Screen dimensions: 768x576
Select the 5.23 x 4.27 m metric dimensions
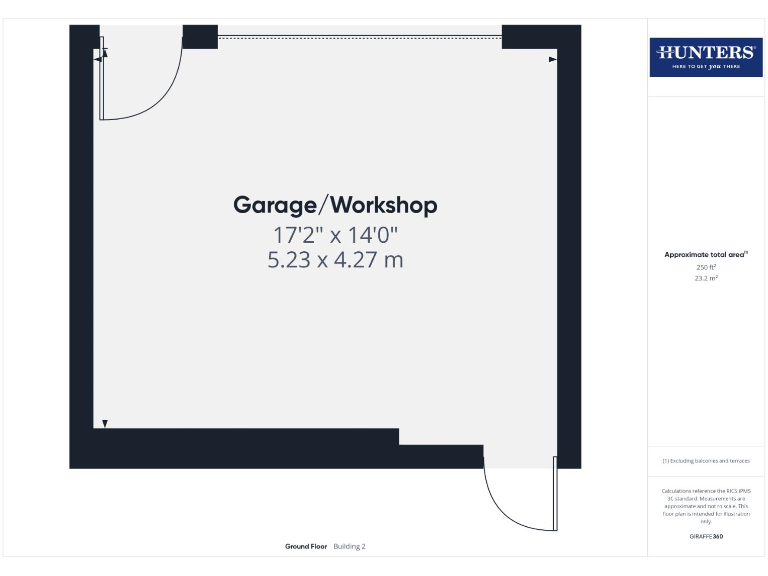click(335, 260)
